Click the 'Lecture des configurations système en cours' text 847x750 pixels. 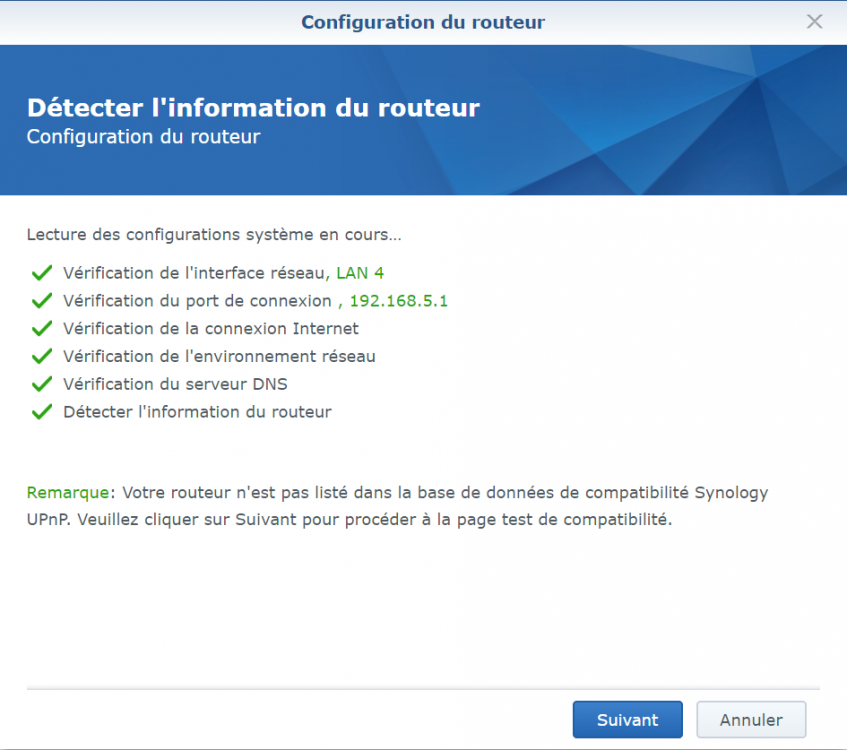tap(214, 237)
